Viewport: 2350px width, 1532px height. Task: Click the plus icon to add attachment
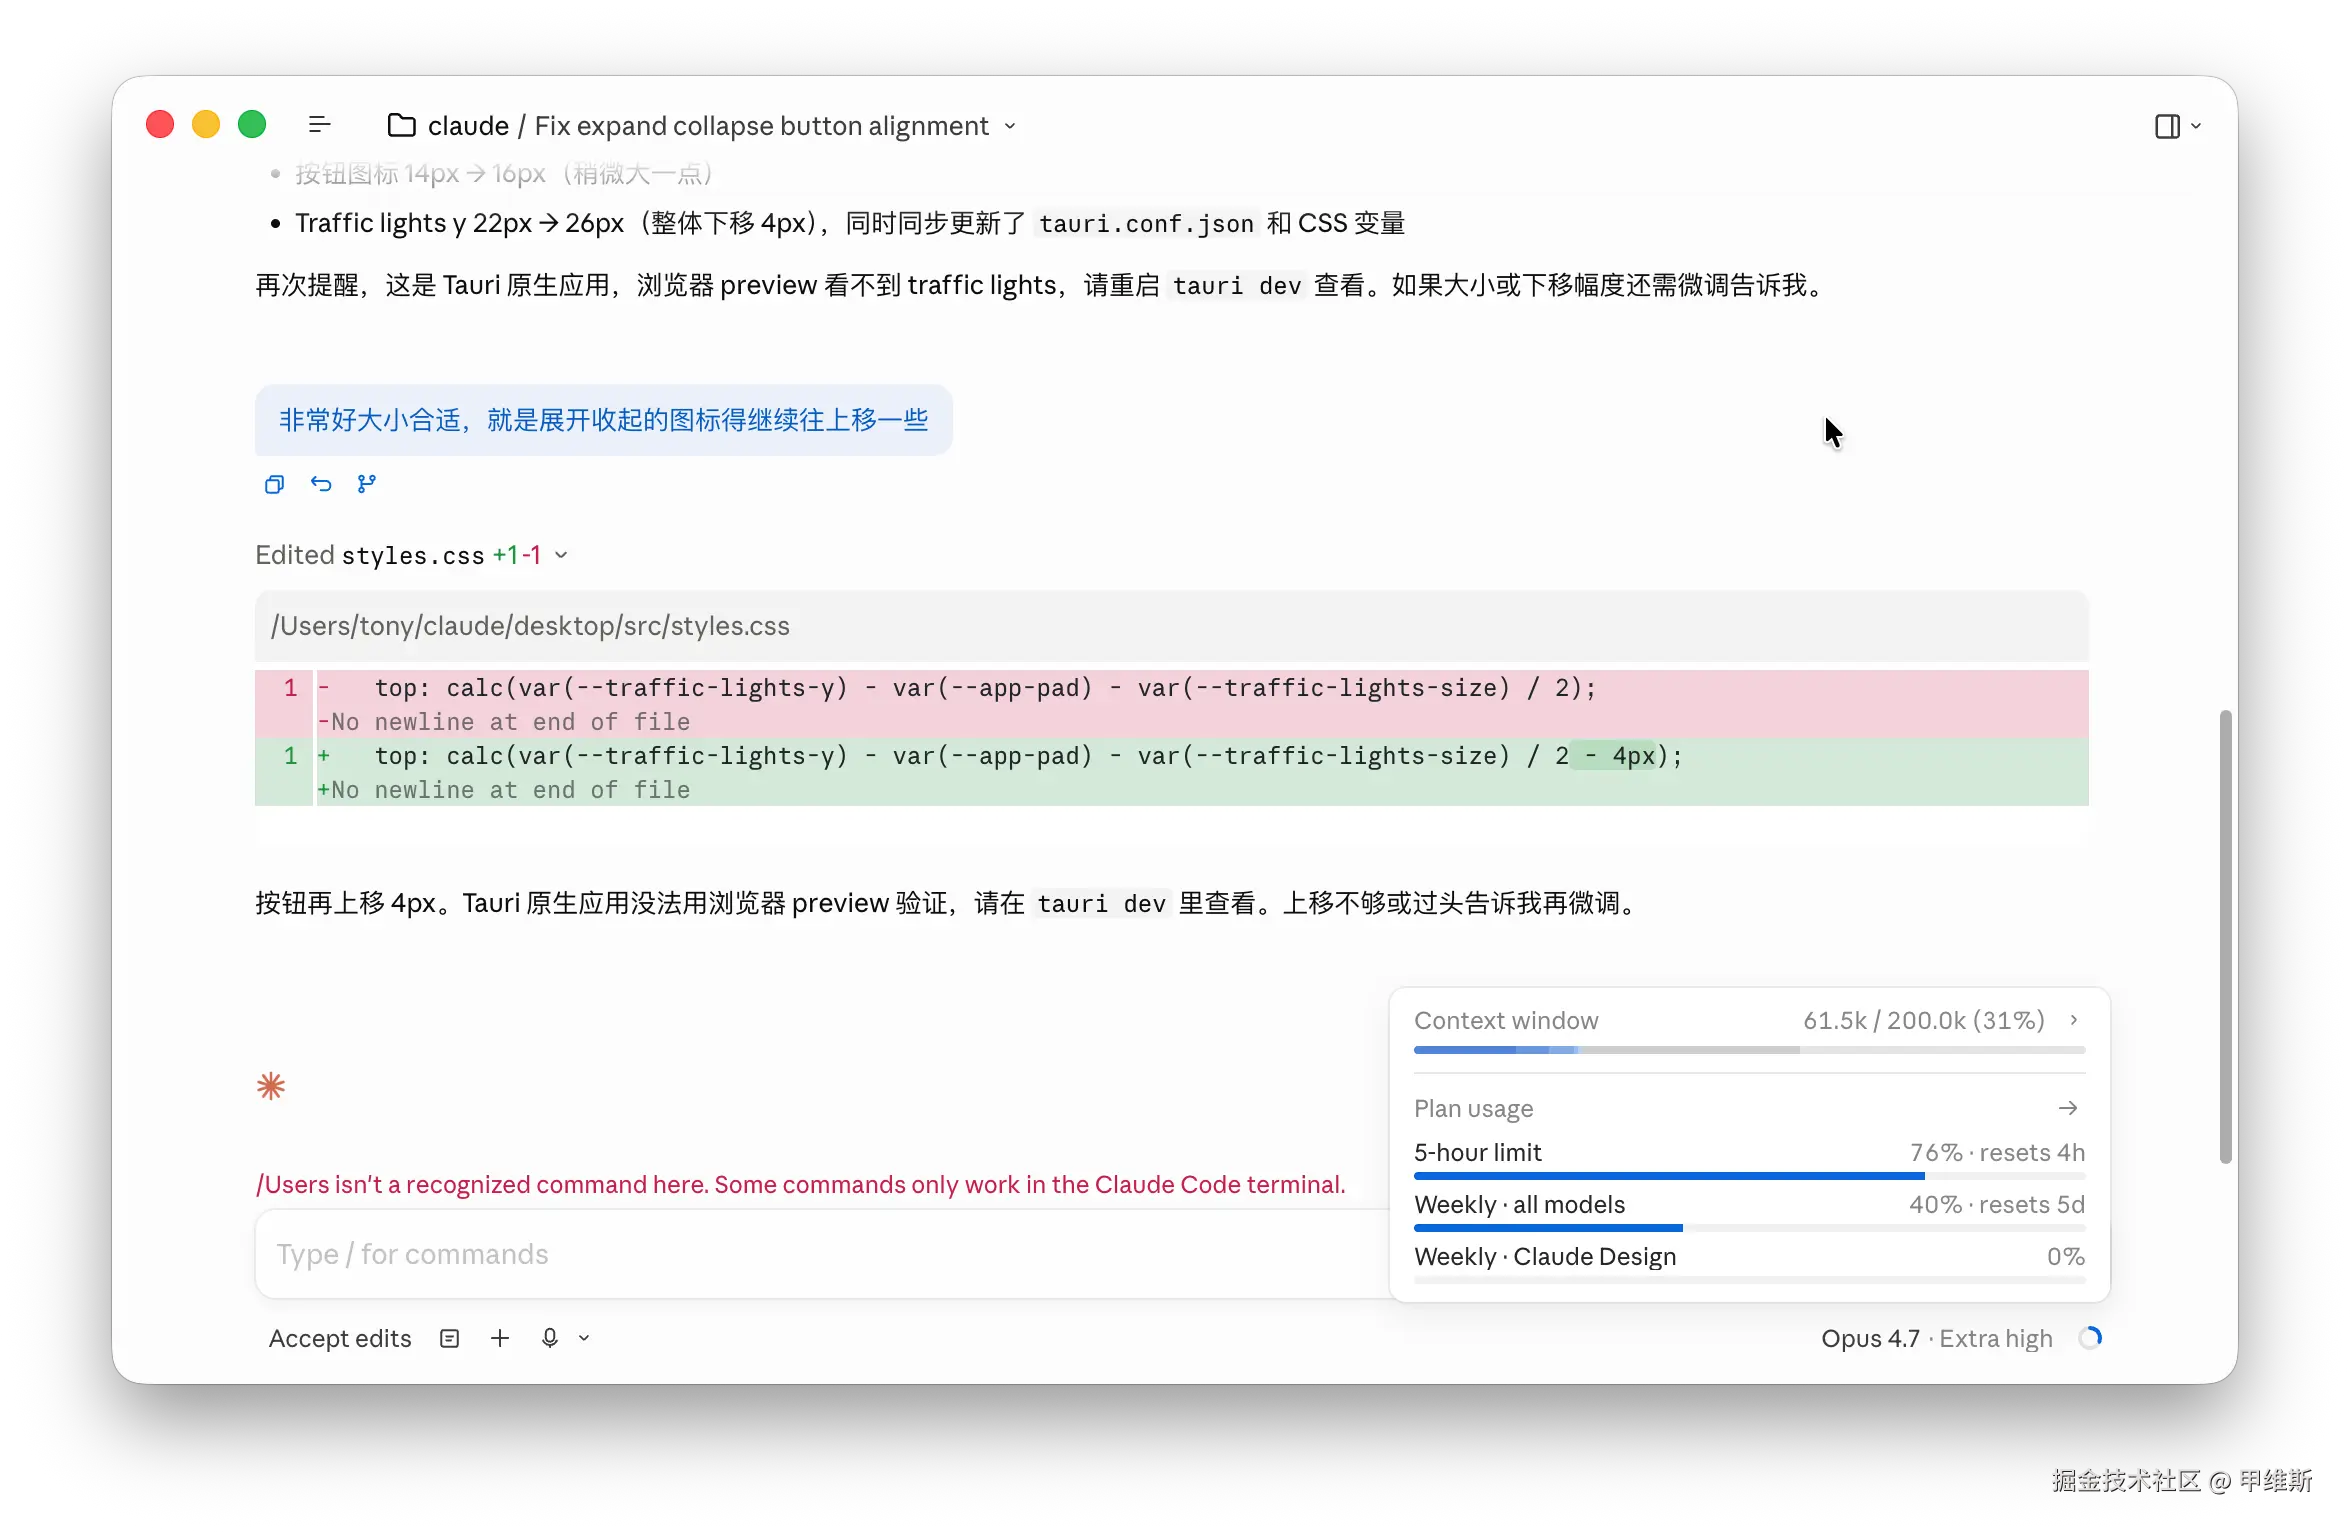500,1338
